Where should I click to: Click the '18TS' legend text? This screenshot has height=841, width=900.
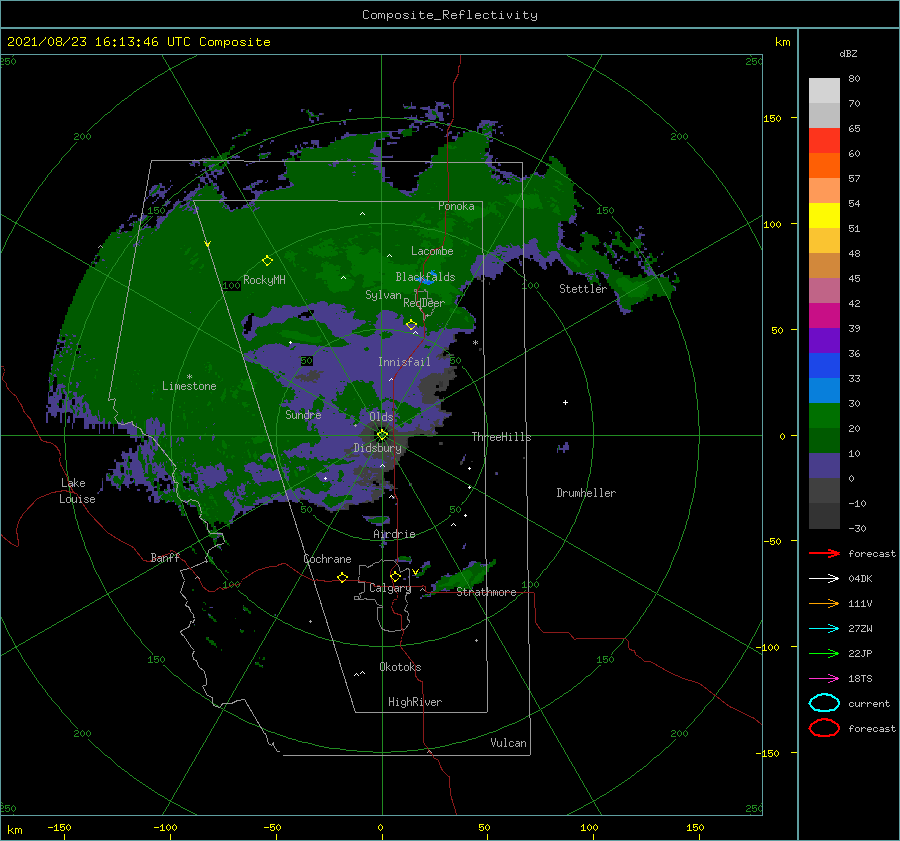860,679
